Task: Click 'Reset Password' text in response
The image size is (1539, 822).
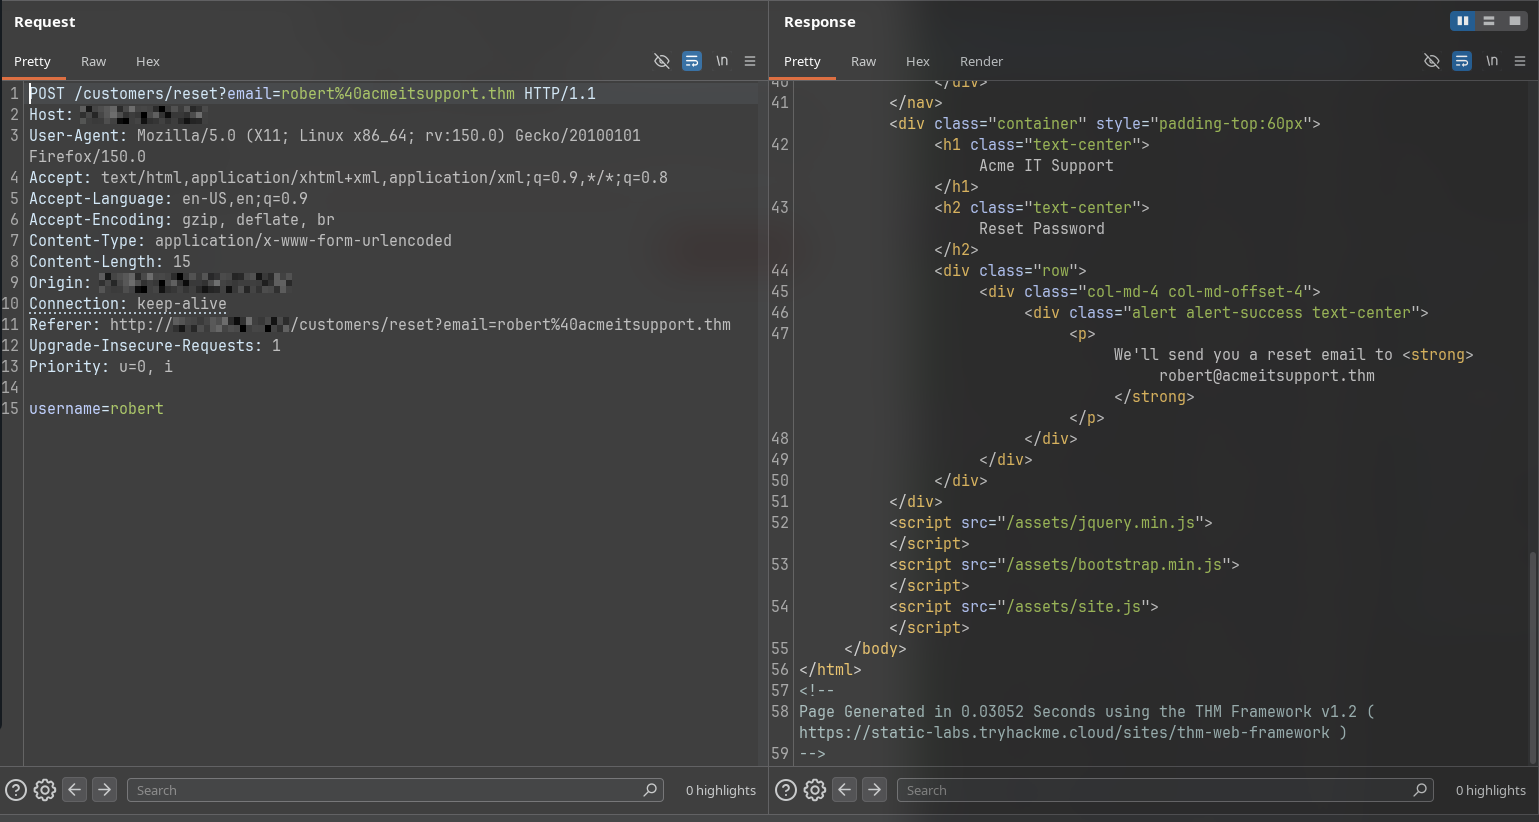Action: [x=1042, y=228]
